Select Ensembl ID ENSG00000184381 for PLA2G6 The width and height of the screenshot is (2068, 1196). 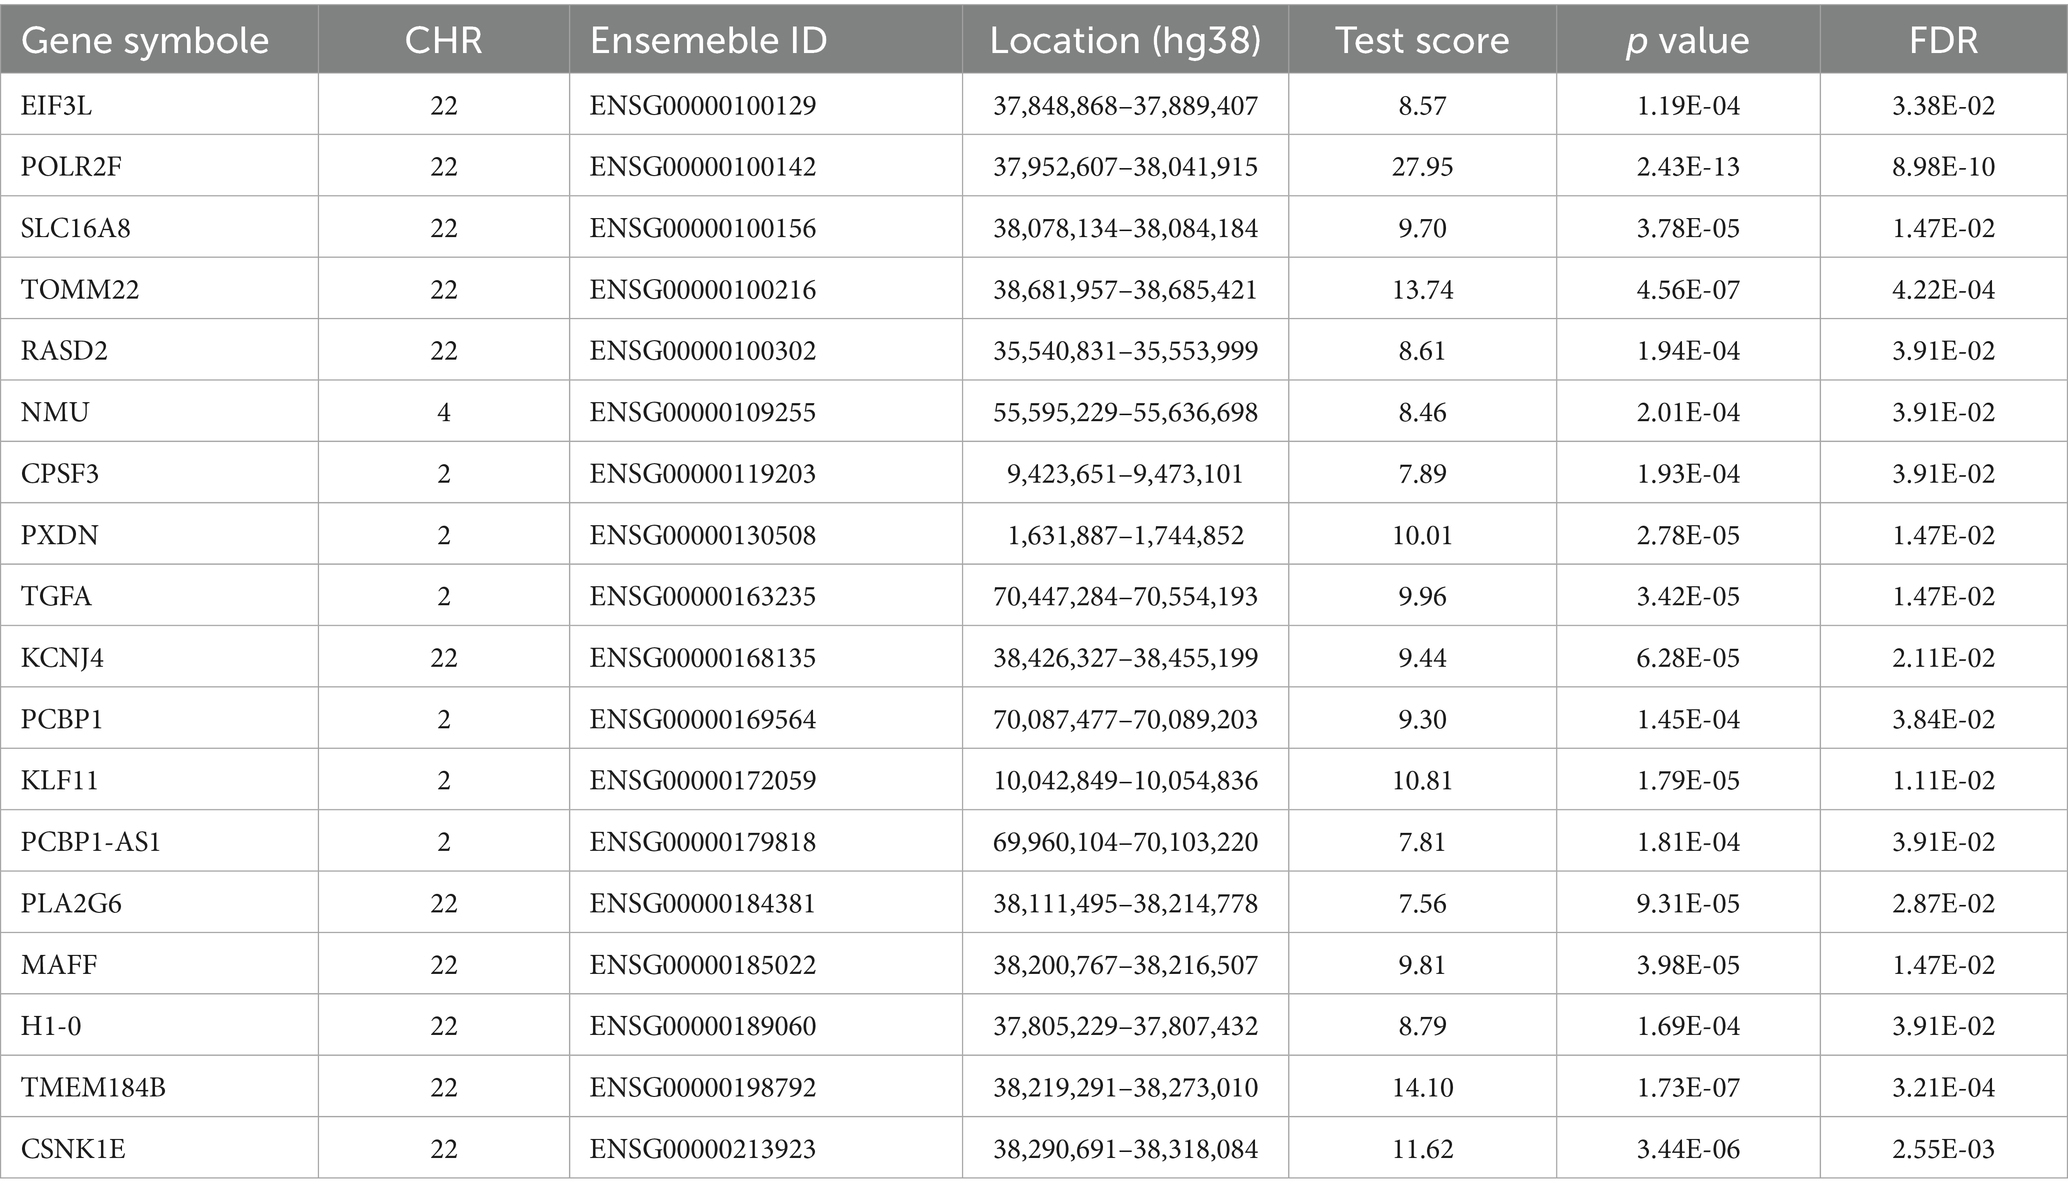pyautogui.click(x=703, y=903)
